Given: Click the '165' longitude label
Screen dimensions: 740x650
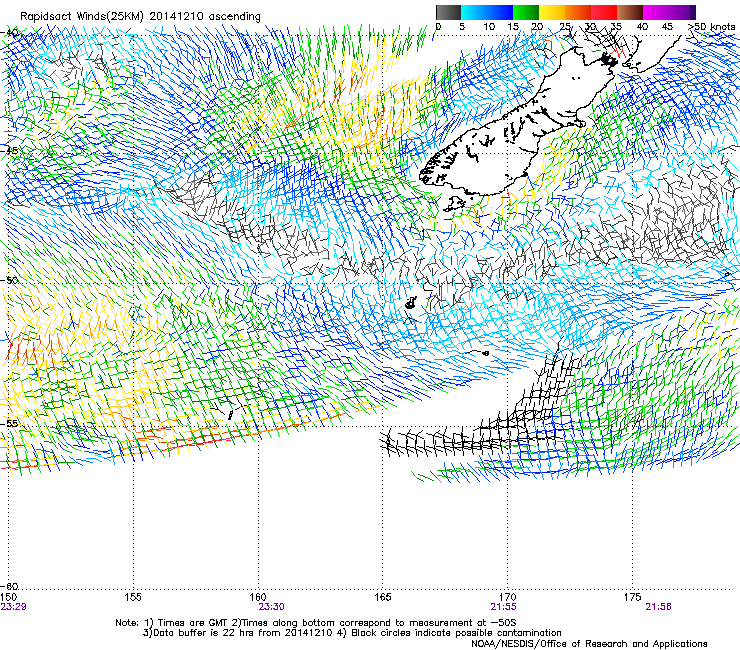Looking at the screenshot, I should [x=383, y=597].
